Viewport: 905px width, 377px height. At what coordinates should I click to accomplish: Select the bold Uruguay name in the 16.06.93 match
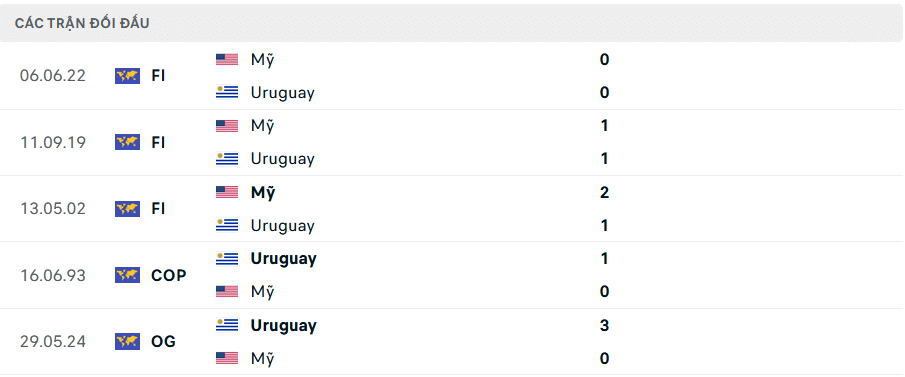click(283, 259)
